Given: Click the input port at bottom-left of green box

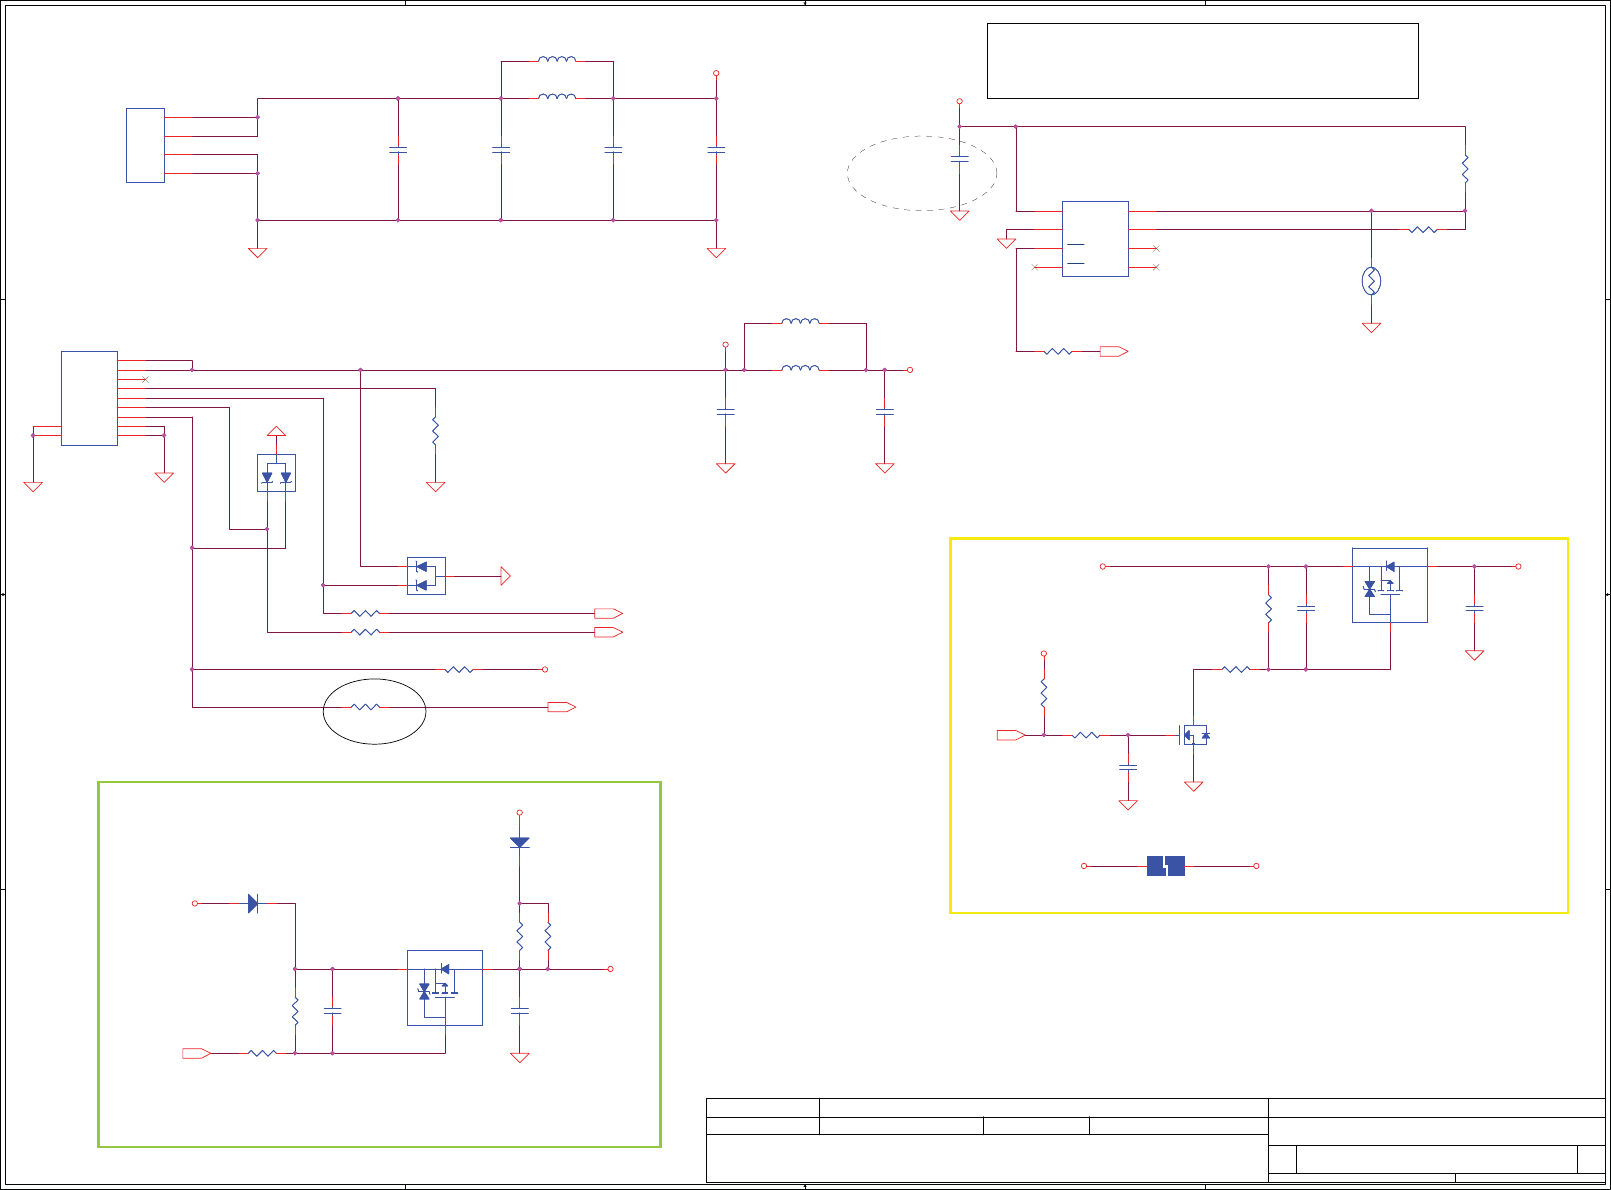Looking at the screenshot, I should coord(196,1053).
